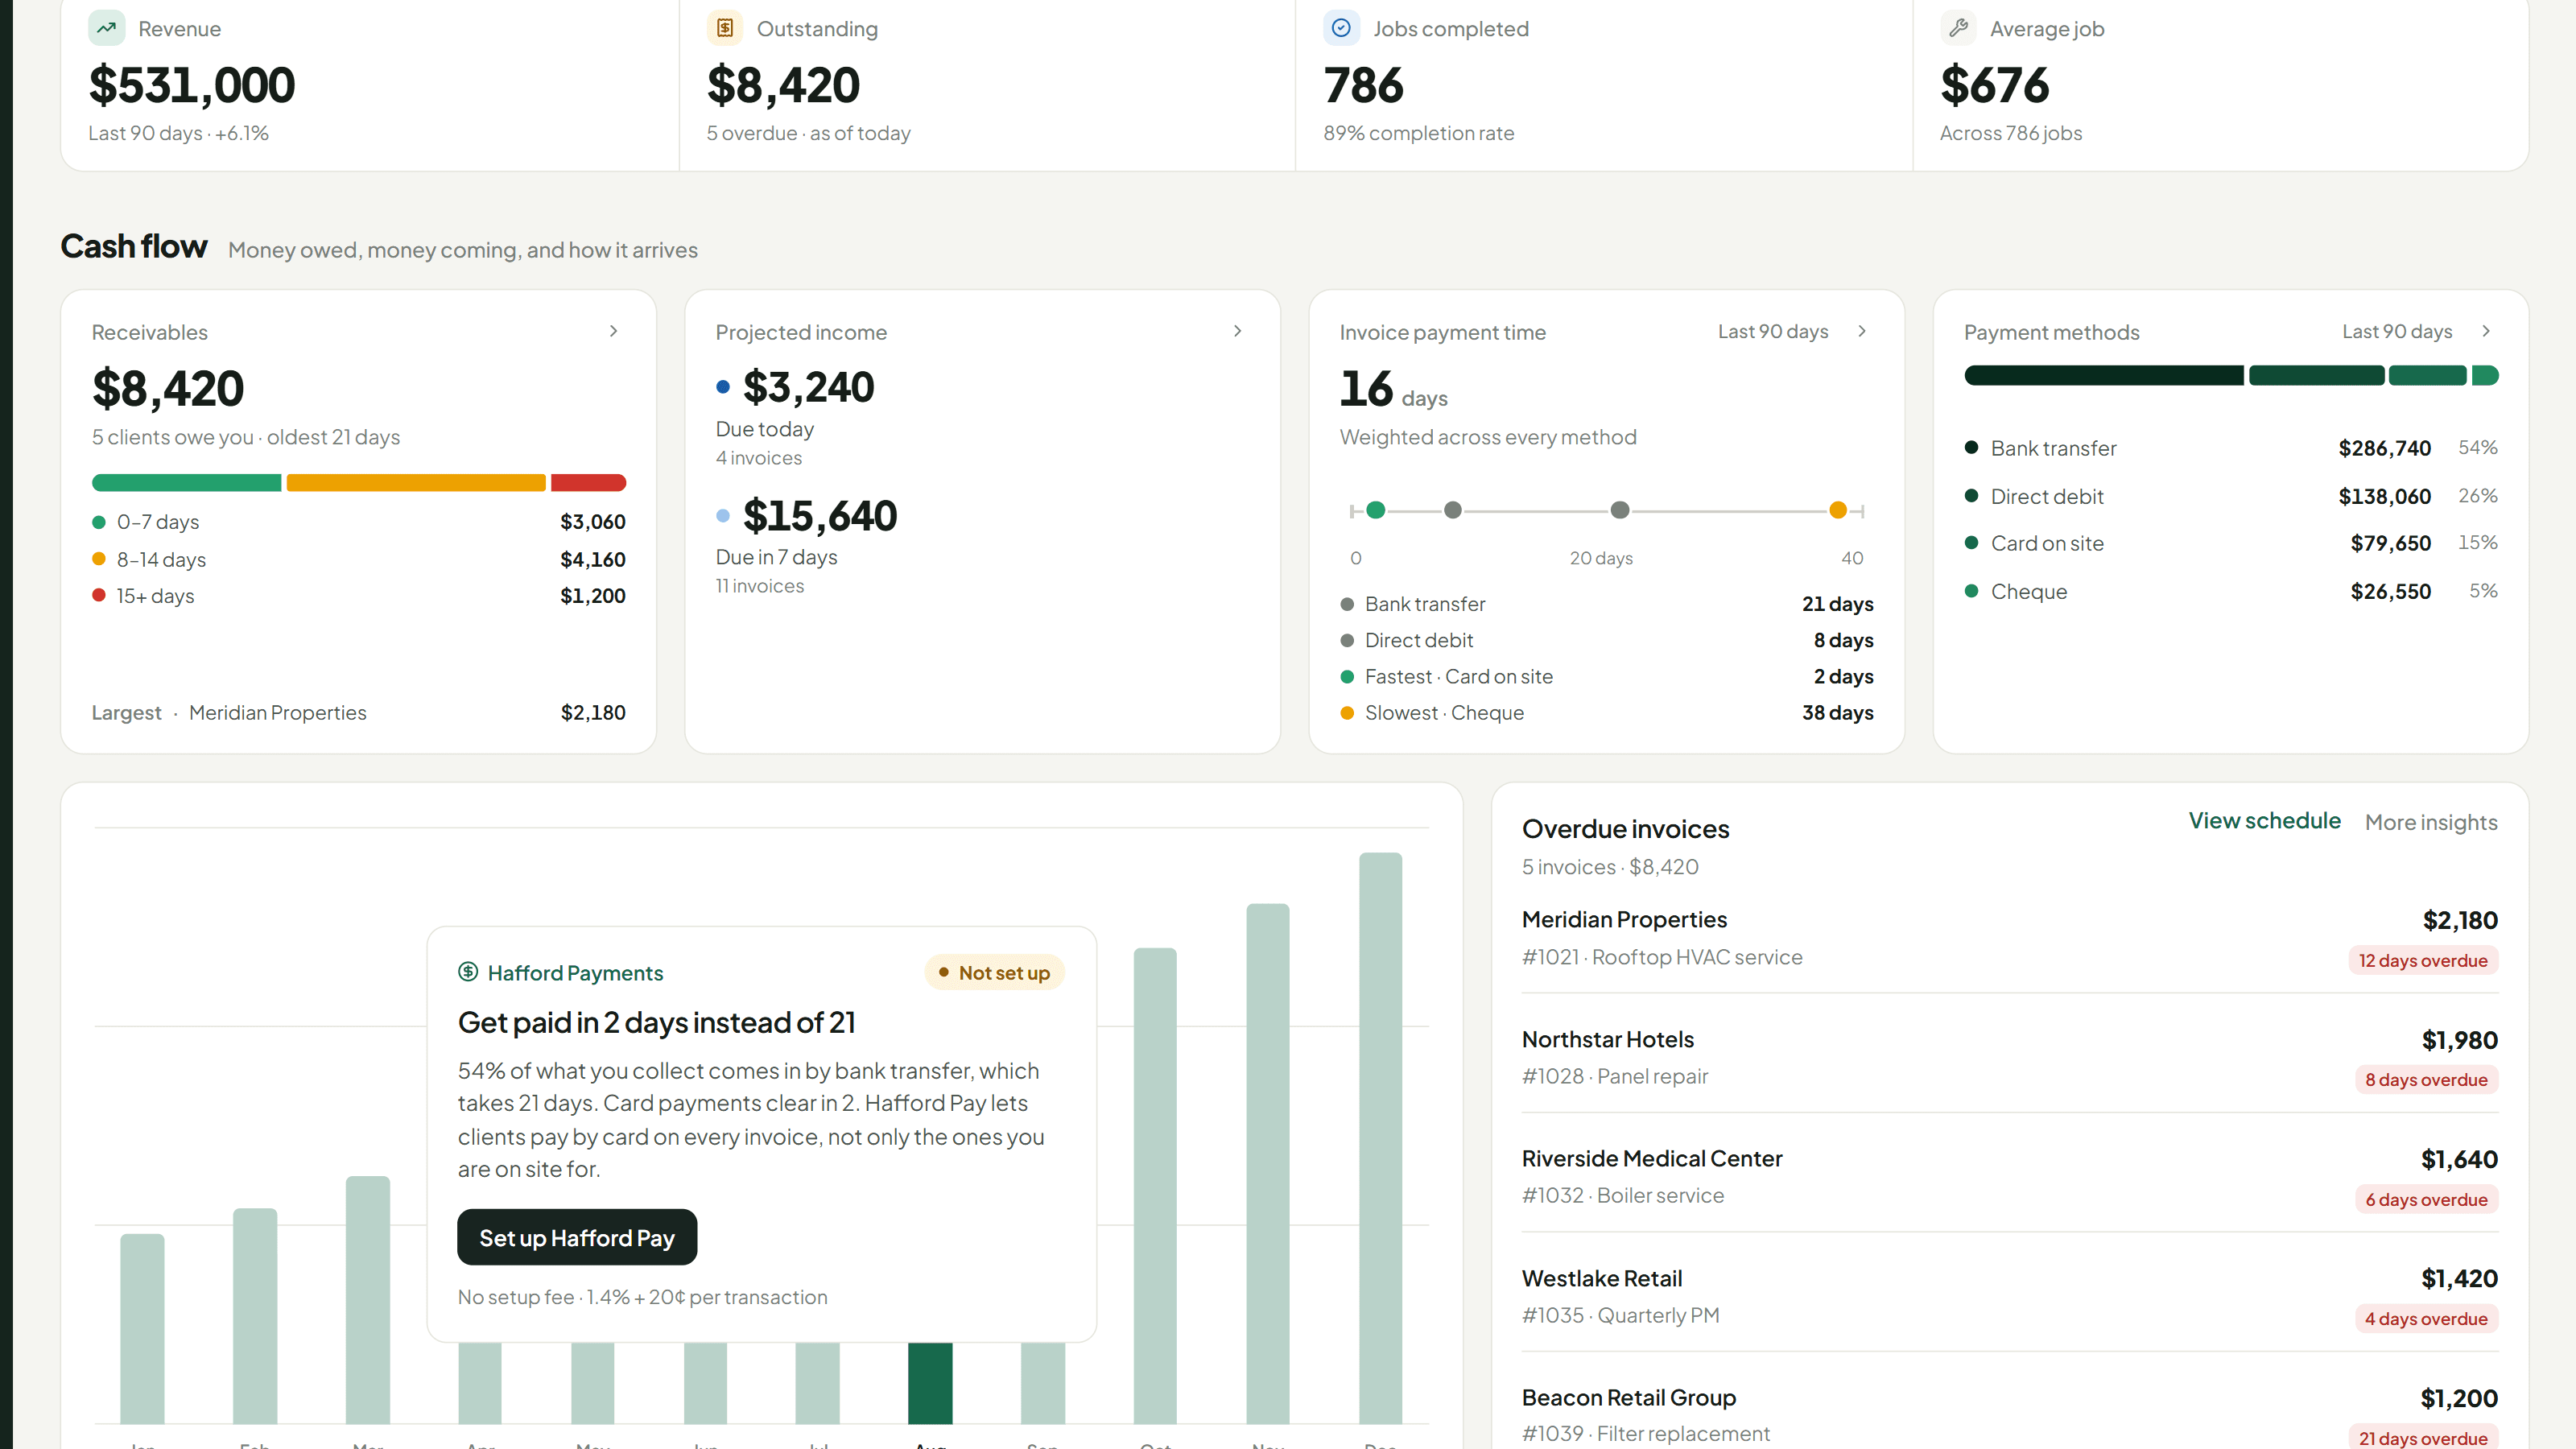Click Slowest · Cheque 38 days row

1606,712
